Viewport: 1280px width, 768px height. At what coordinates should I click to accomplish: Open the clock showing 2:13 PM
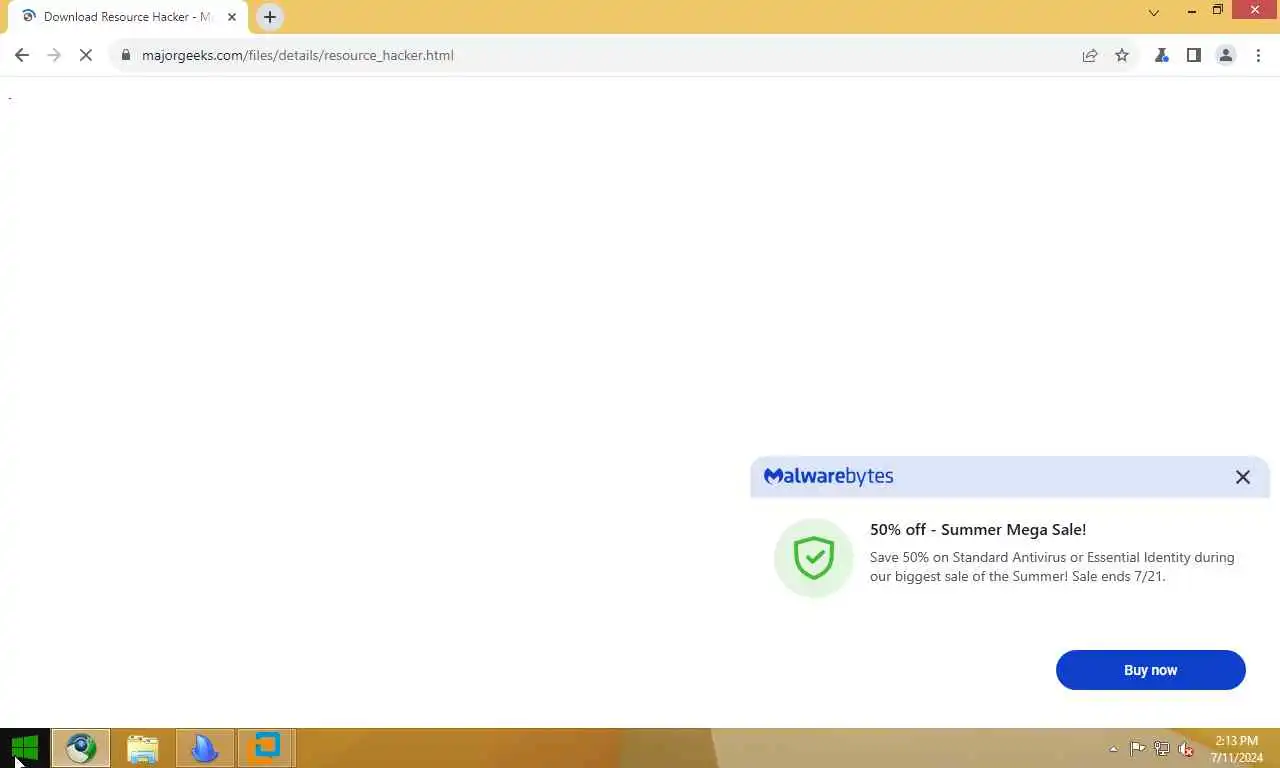click(1236, 749)
